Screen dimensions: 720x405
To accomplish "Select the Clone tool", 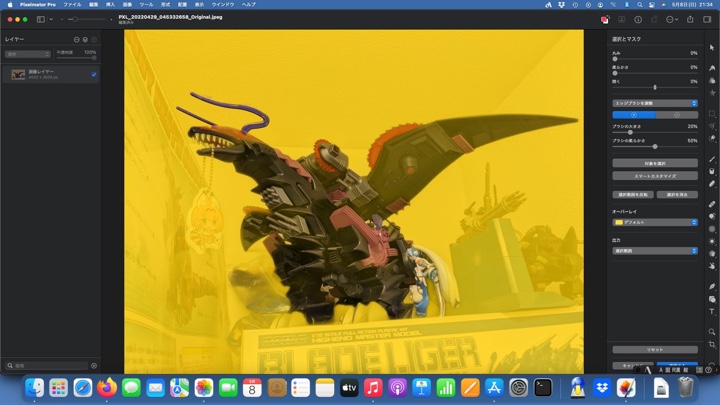I will coord(712,216).
